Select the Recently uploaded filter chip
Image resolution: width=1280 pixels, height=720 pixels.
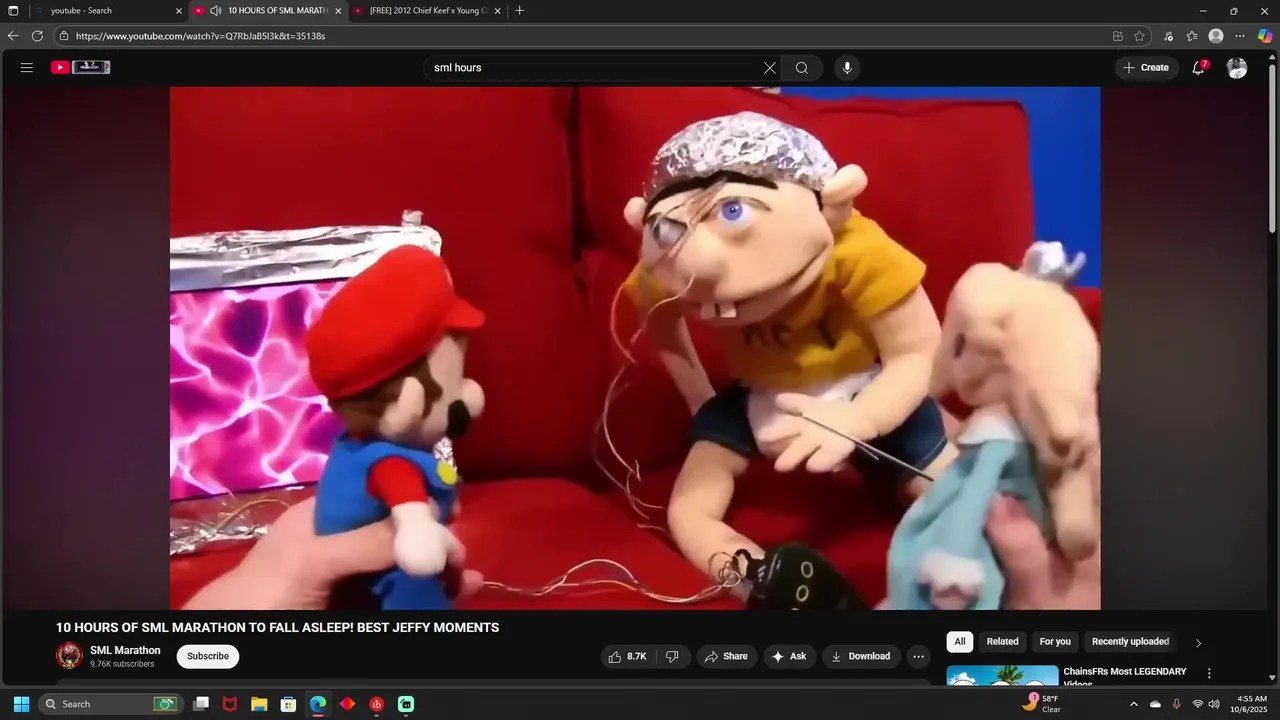tap(1130, 642)
